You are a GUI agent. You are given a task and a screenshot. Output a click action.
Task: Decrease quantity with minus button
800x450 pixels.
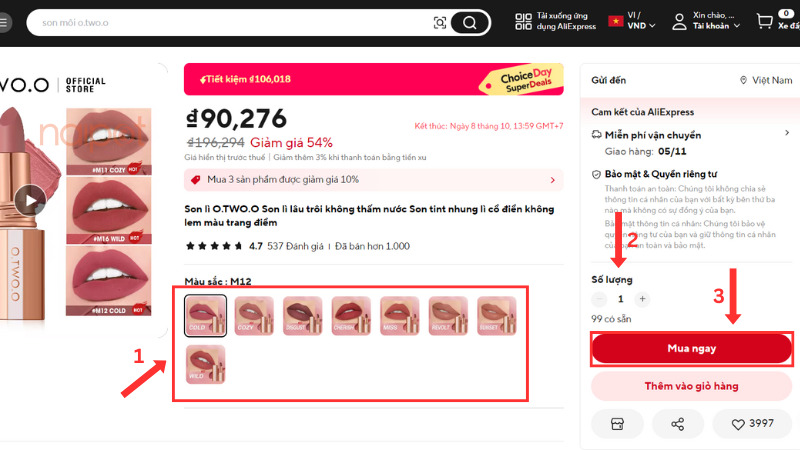tap(599, 299)
